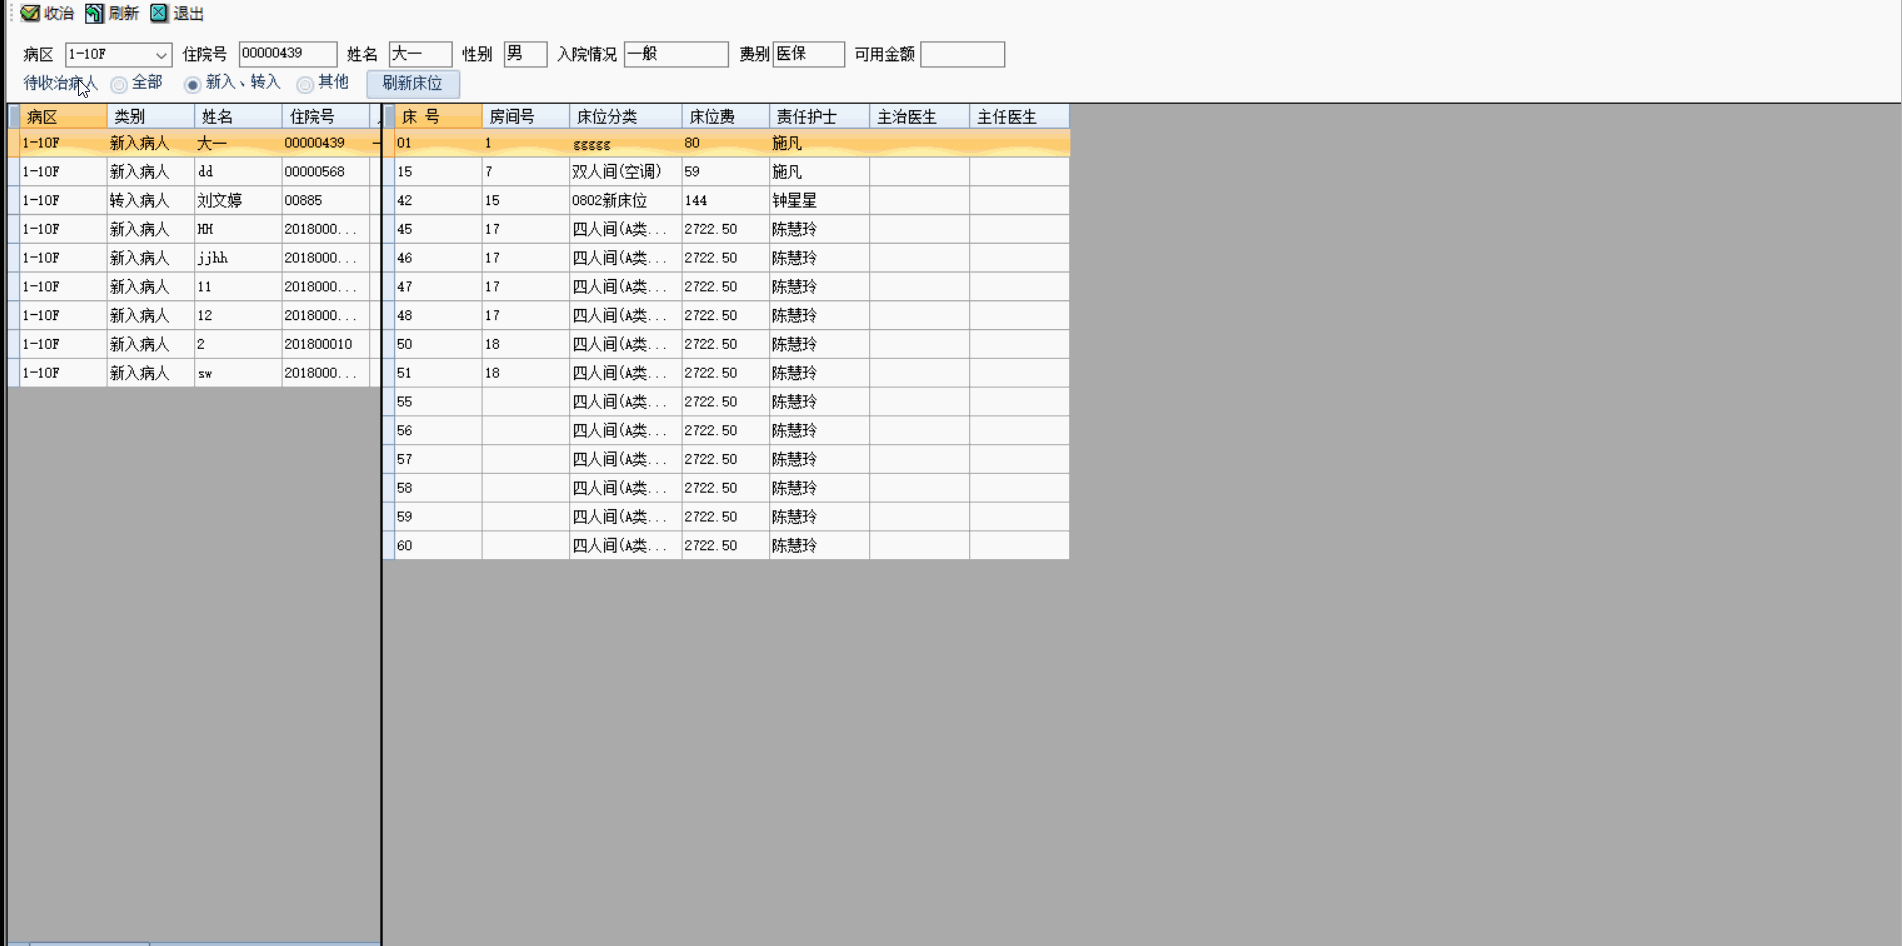Sort bed list by 床位费 column header
This screenshot has height=946, width=1902.
coord(726,117)
